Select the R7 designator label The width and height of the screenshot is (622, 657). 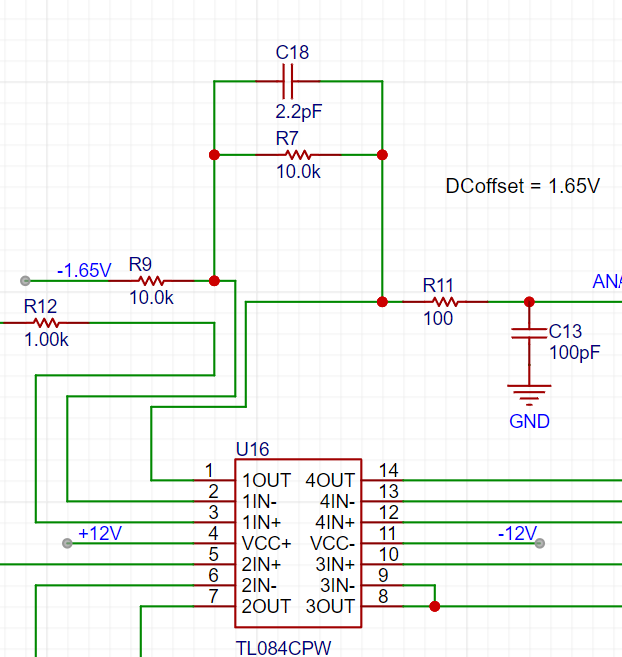click(287, 138)
